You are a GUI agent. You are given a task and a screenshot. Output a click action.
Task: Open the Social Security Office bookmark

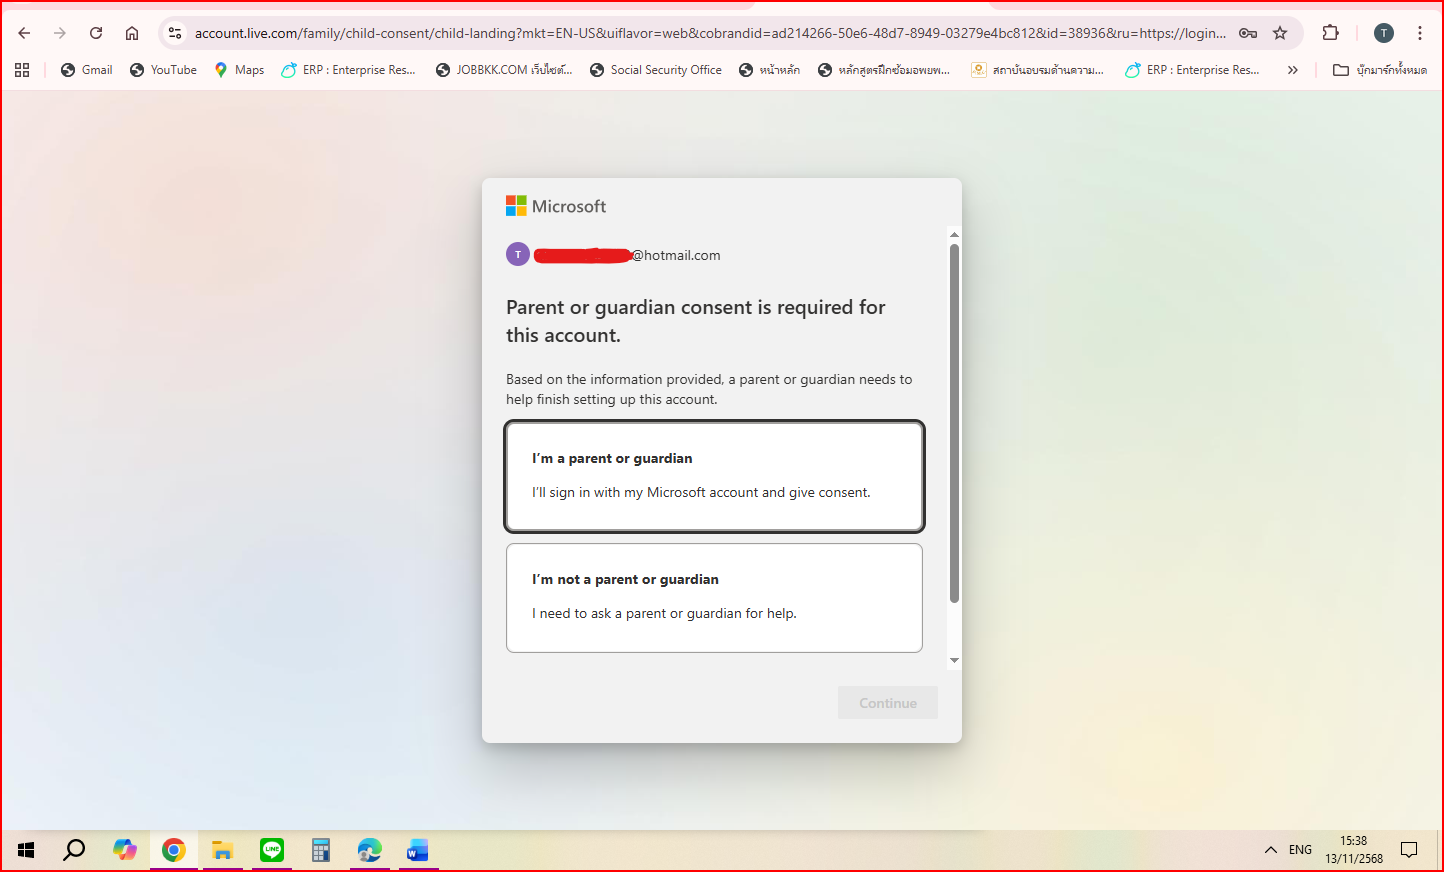656,70
